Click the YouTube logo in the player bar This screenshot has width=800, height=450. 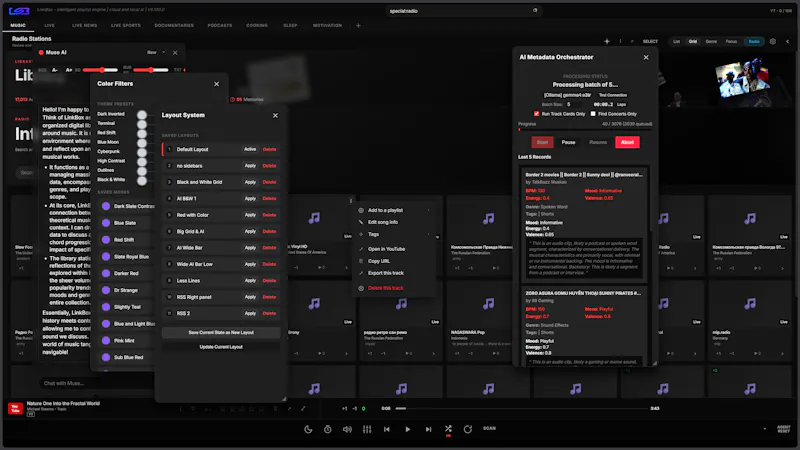click(15, 409)
